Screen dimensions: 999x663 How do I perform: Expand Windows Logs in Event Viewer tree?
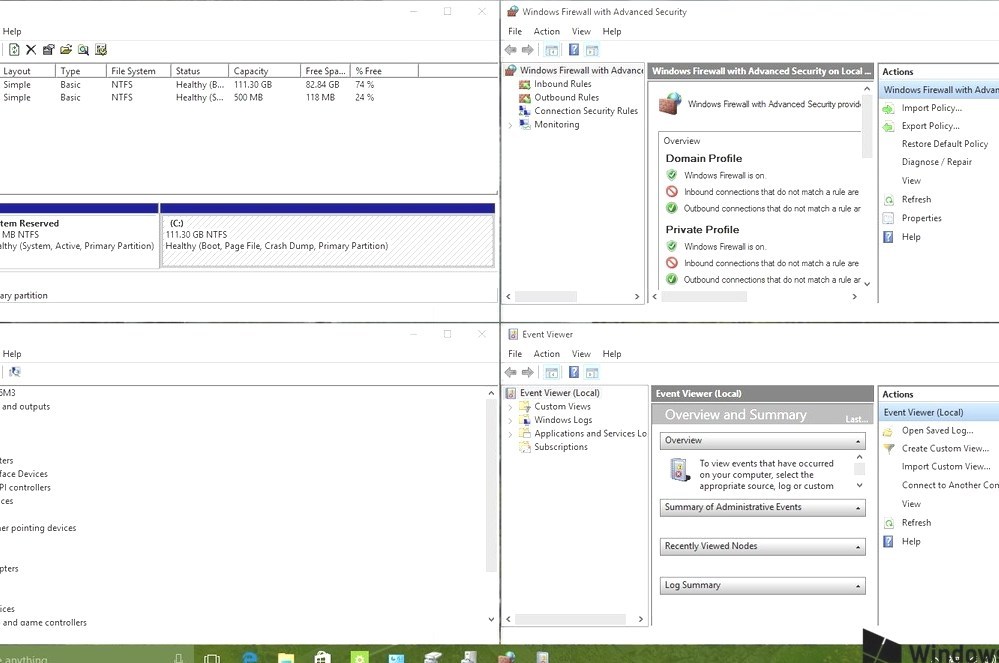[x=510, y=420]
